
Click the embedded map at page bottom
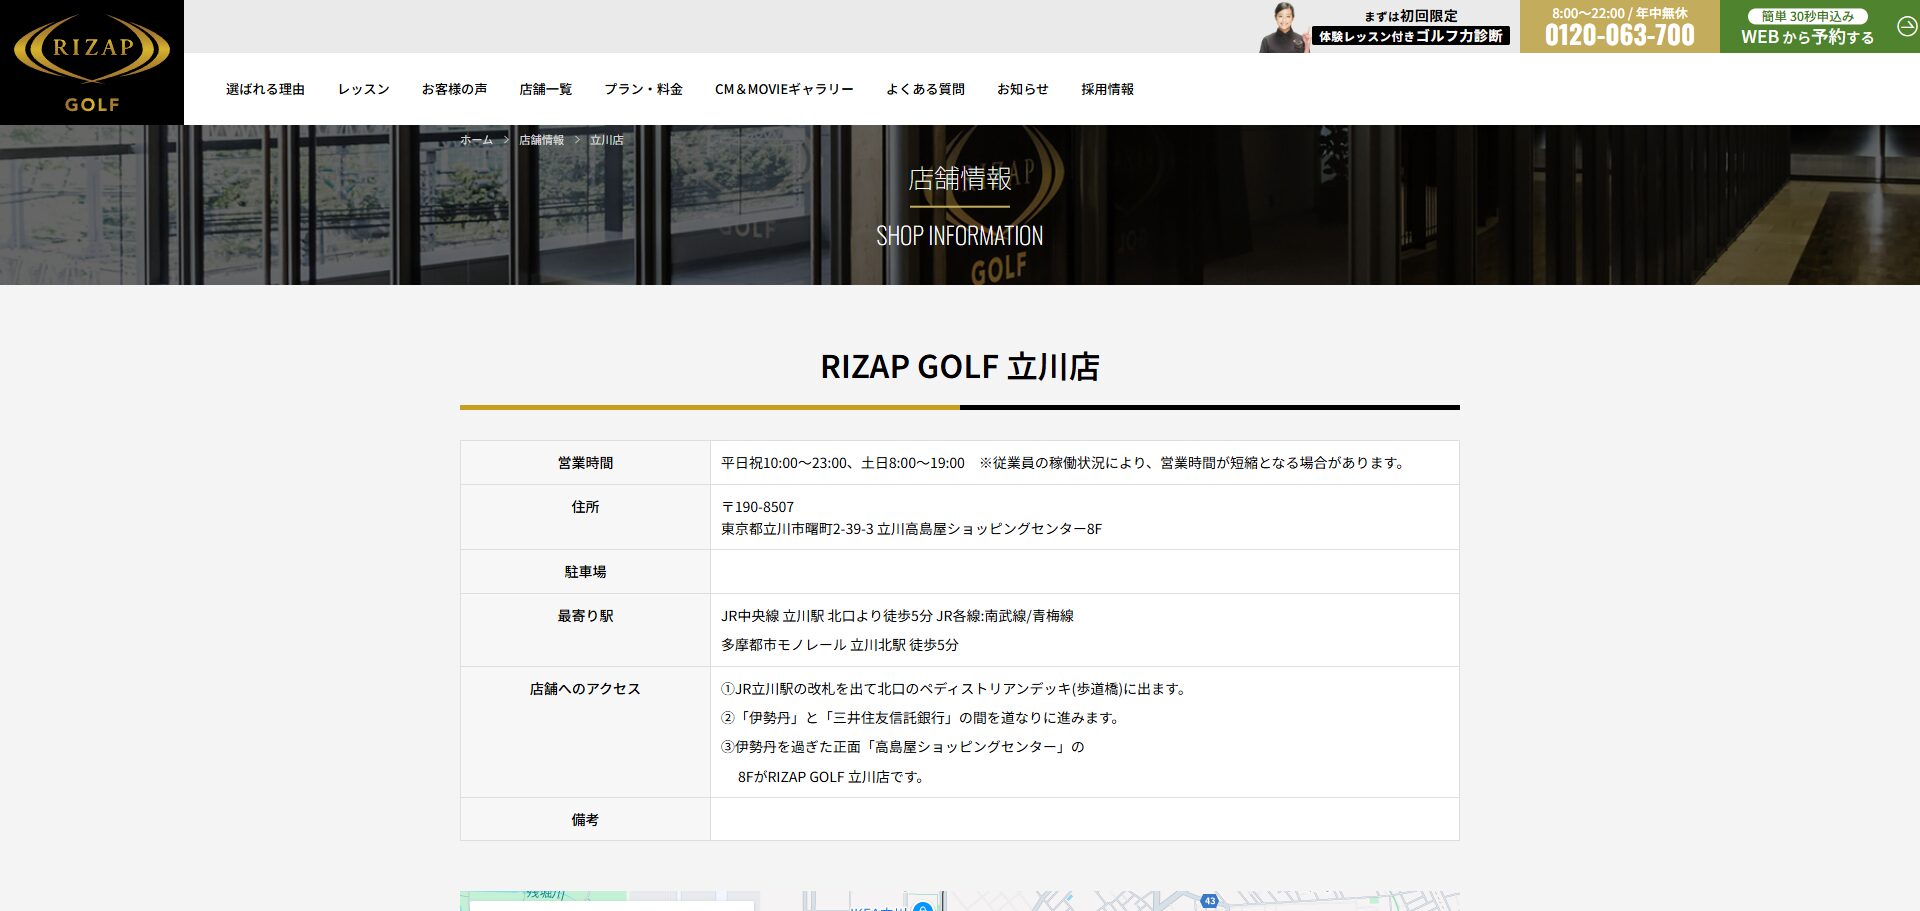(960, 901)
